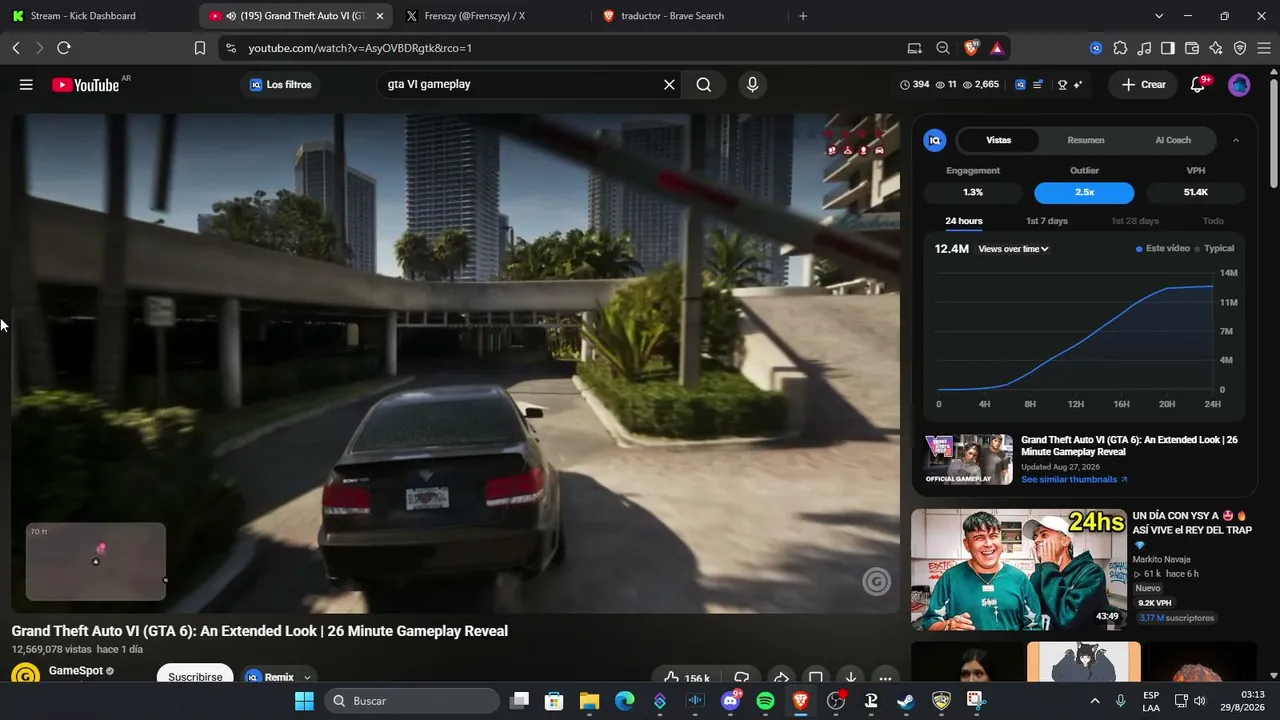Open Los filtros filter button
1280x720 pixels.
(x=281, y=85)
